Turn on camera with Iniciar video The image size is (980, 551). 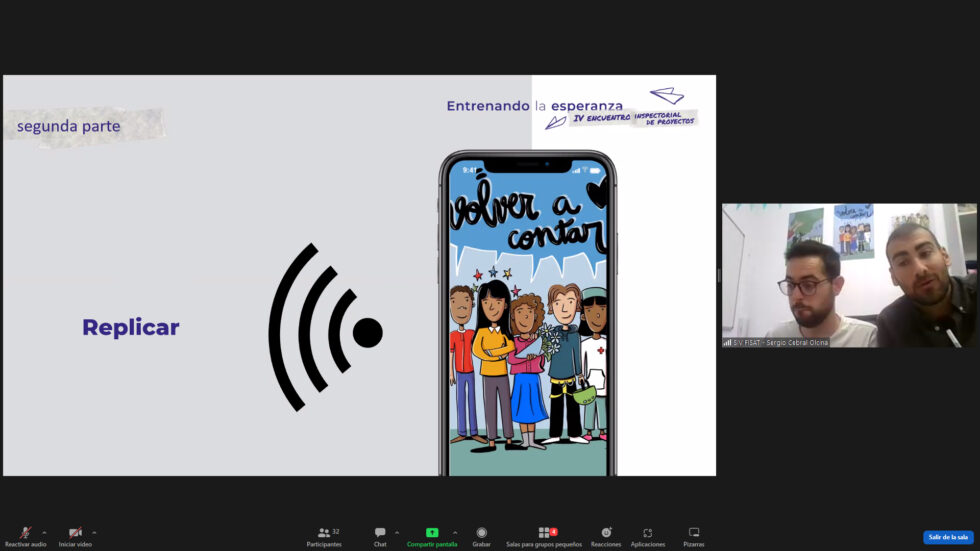coord(75,536)
